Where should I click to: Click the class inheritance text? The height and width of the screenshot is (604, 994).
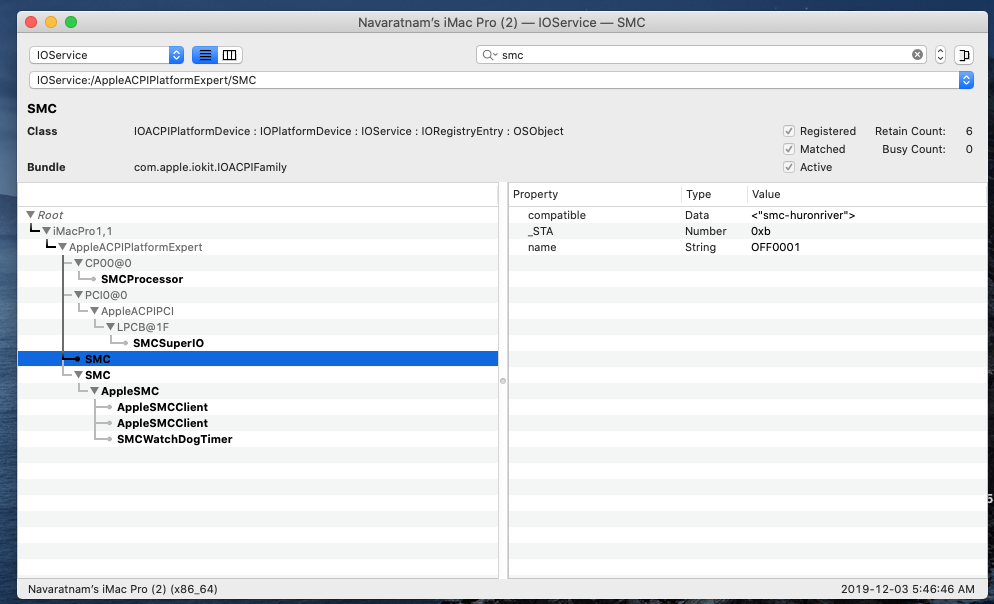tap(348, 131)
